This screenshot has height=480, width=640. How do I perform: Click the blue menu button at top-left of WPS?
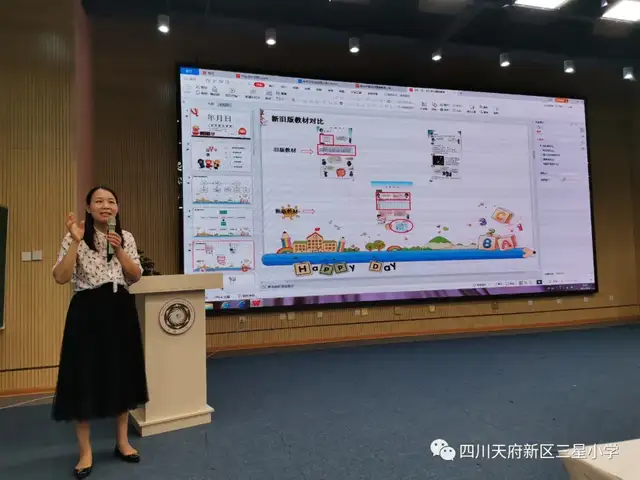189,71
